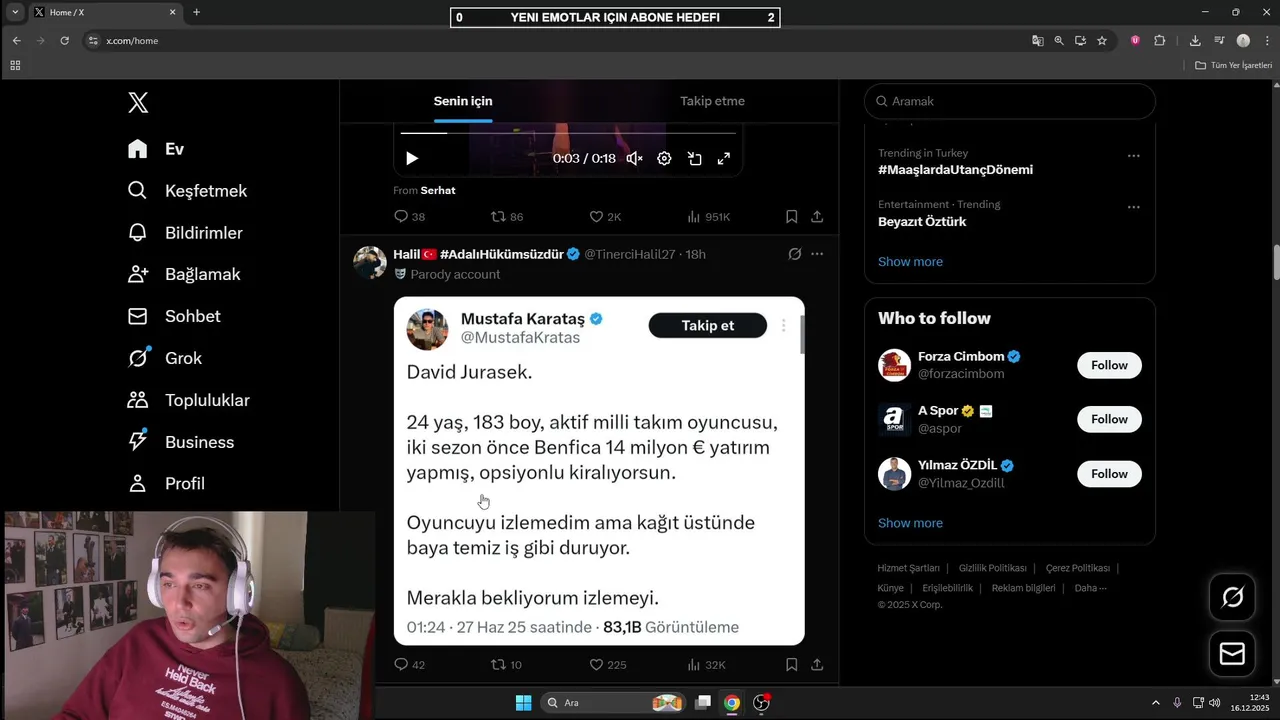Open Chrome extensions puzzle icon
This screenshot has width=1280, height=720.
1160,41
